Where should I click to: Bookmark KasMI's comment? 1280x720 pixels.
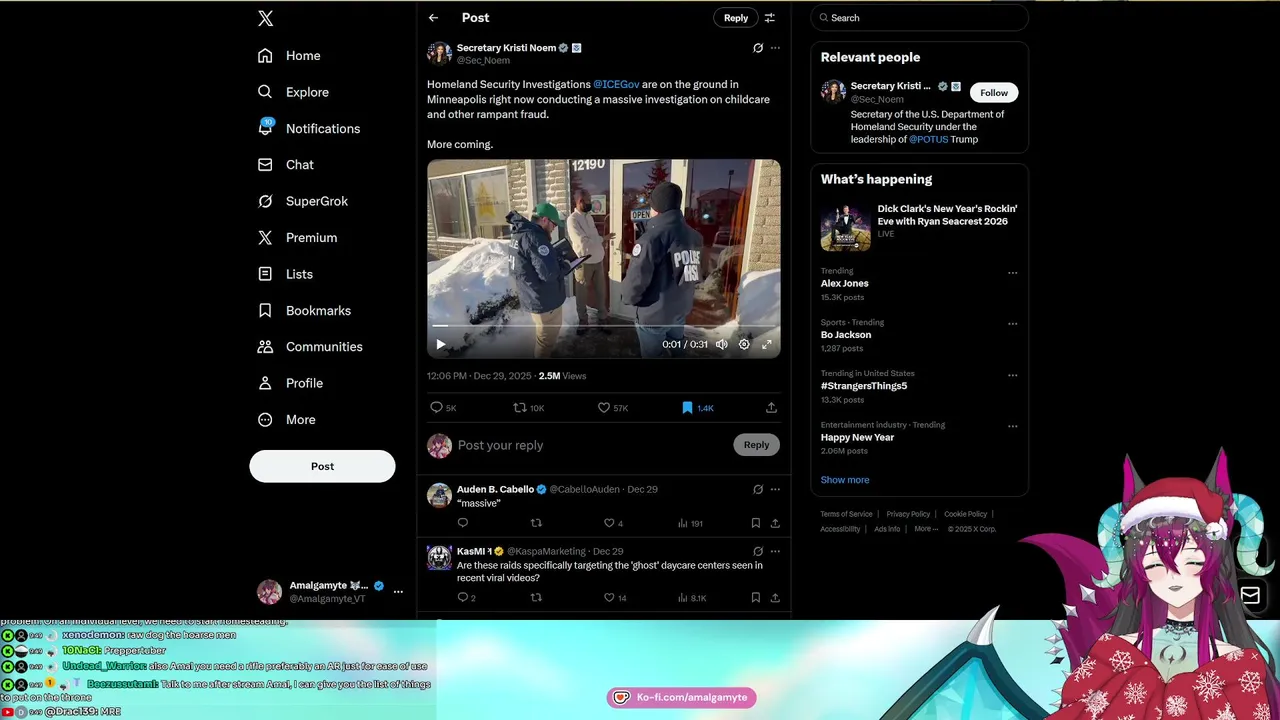click(x=756, y=598)
